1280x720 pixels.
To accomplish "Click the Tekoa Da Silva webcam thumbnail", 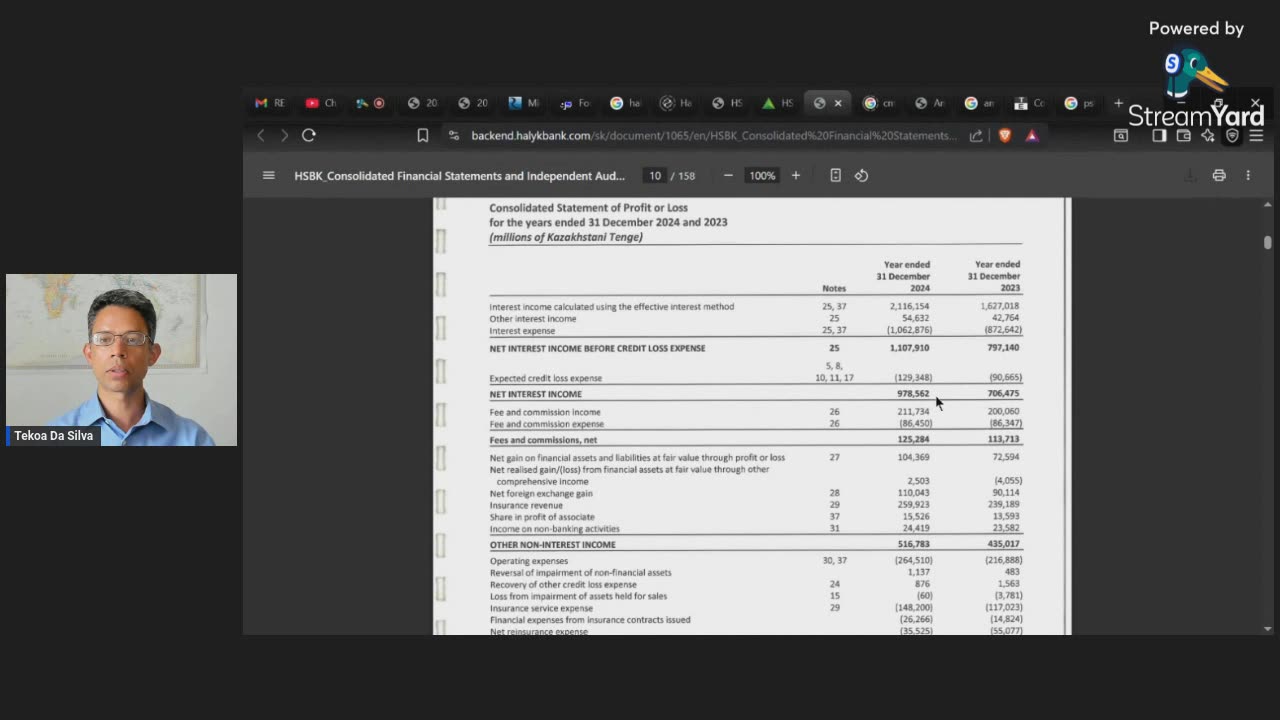I will coord(121,360).
